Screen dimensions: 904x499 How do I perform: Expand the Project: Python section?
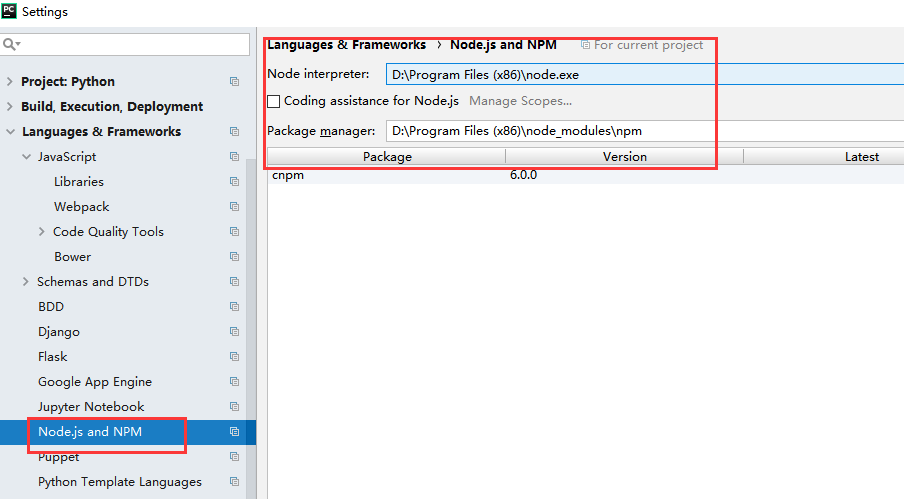click(9, 81)
